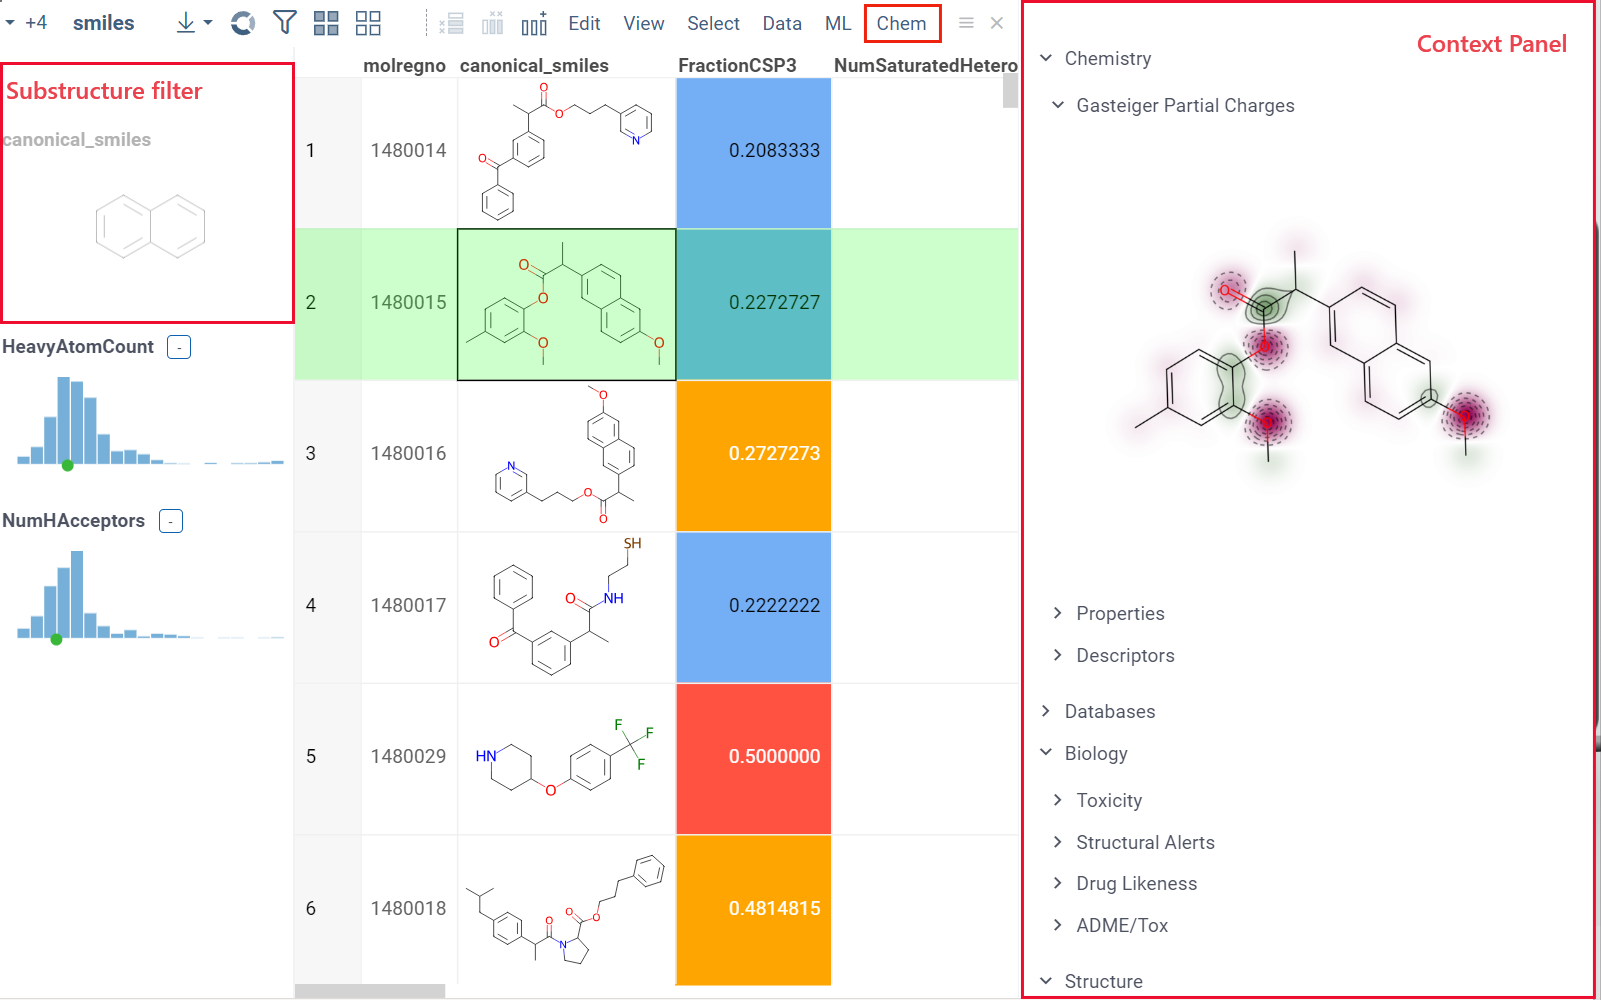The height and width of the screenshot is (1000, 1601).
Task: Click the refresh/sync icon in the toolbar
Action: [242, 22]
